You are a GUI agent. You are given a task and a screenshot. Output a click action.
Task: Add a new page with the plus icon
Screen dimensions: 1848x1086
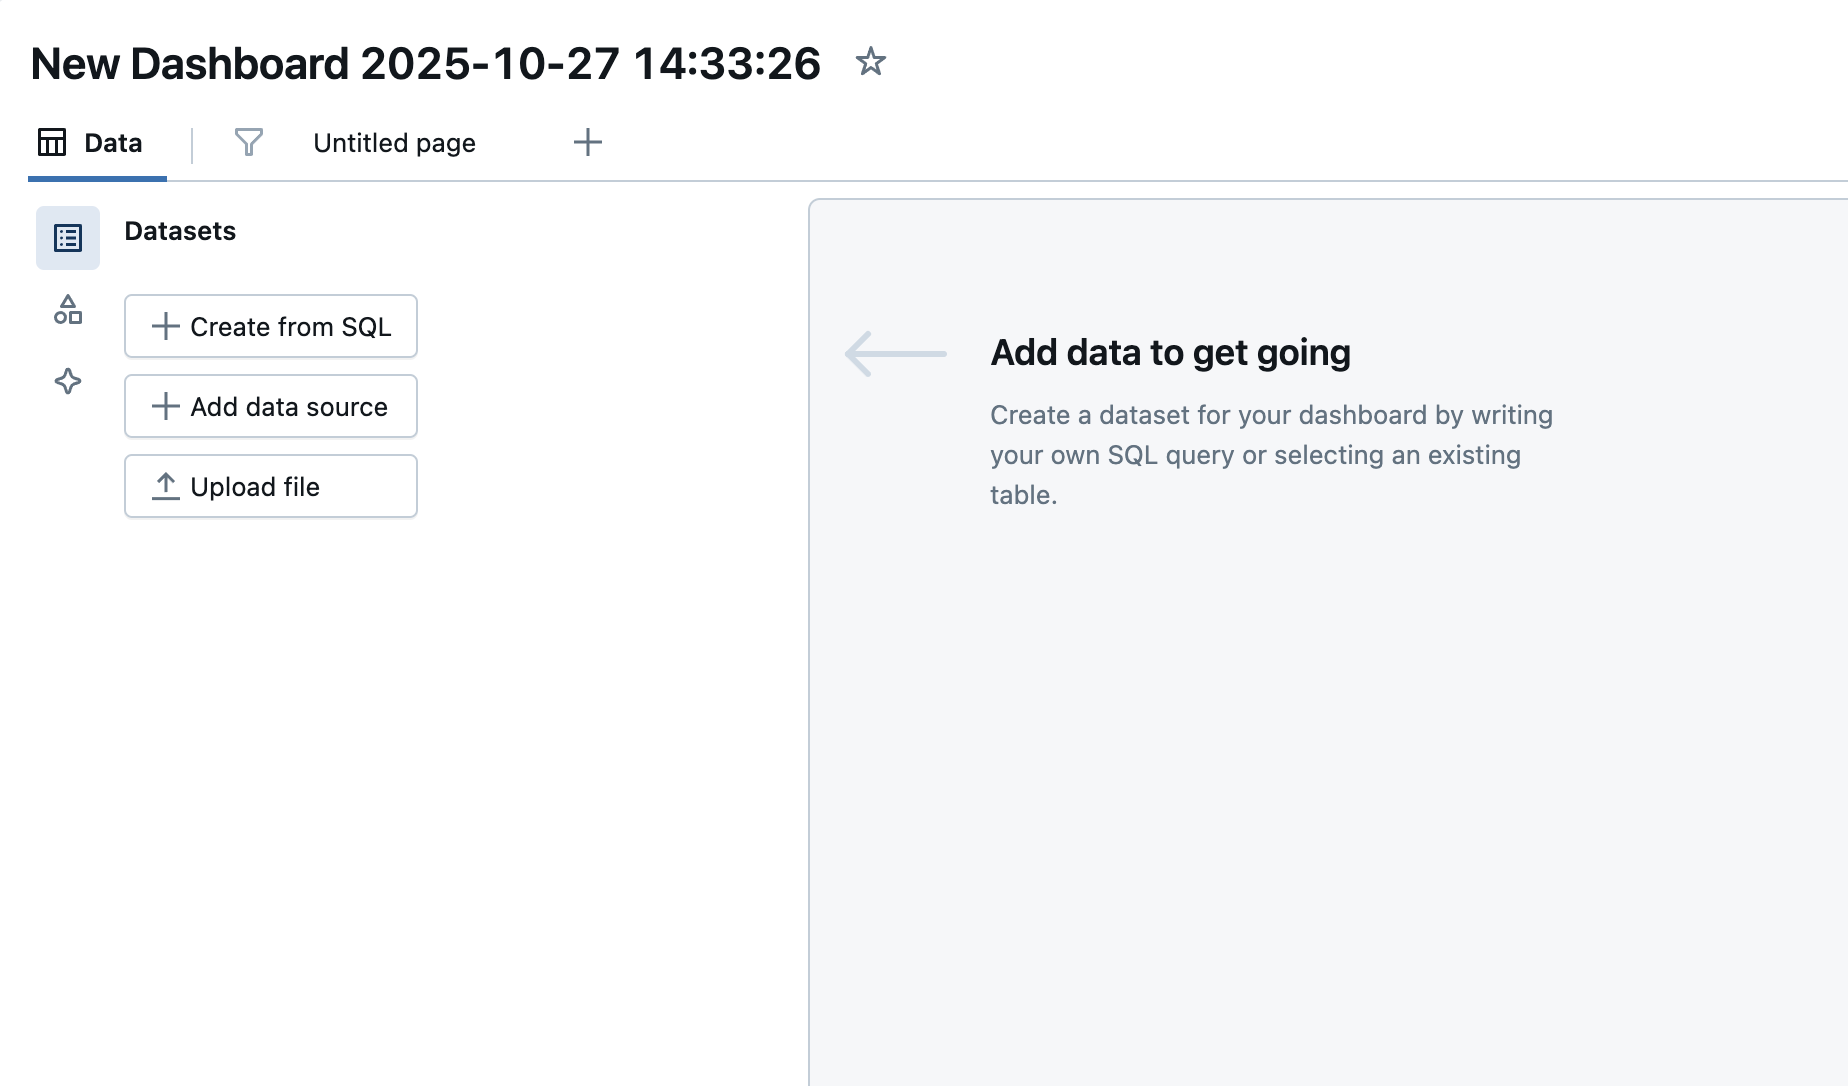(x=588, y=143)
